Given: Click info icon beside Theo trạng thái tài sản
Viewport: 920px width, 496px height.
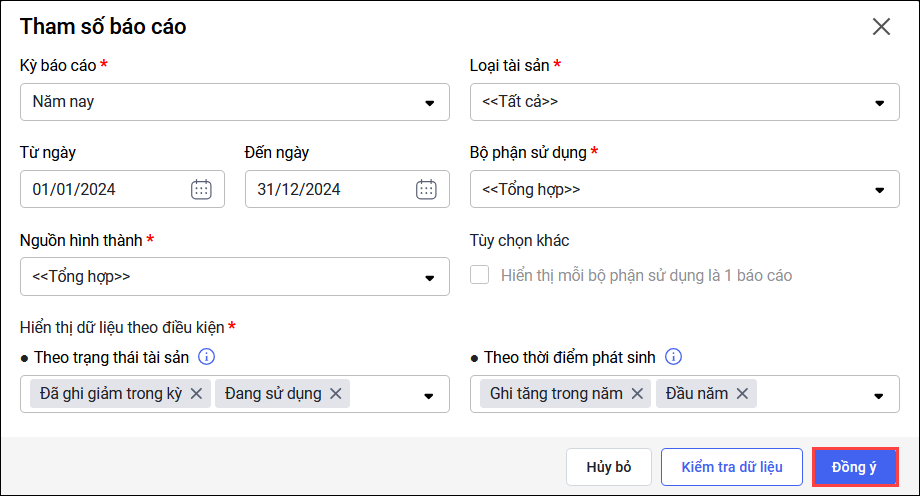Looking at the screenshot, I should pyautogui.click(x=207, y=357).
